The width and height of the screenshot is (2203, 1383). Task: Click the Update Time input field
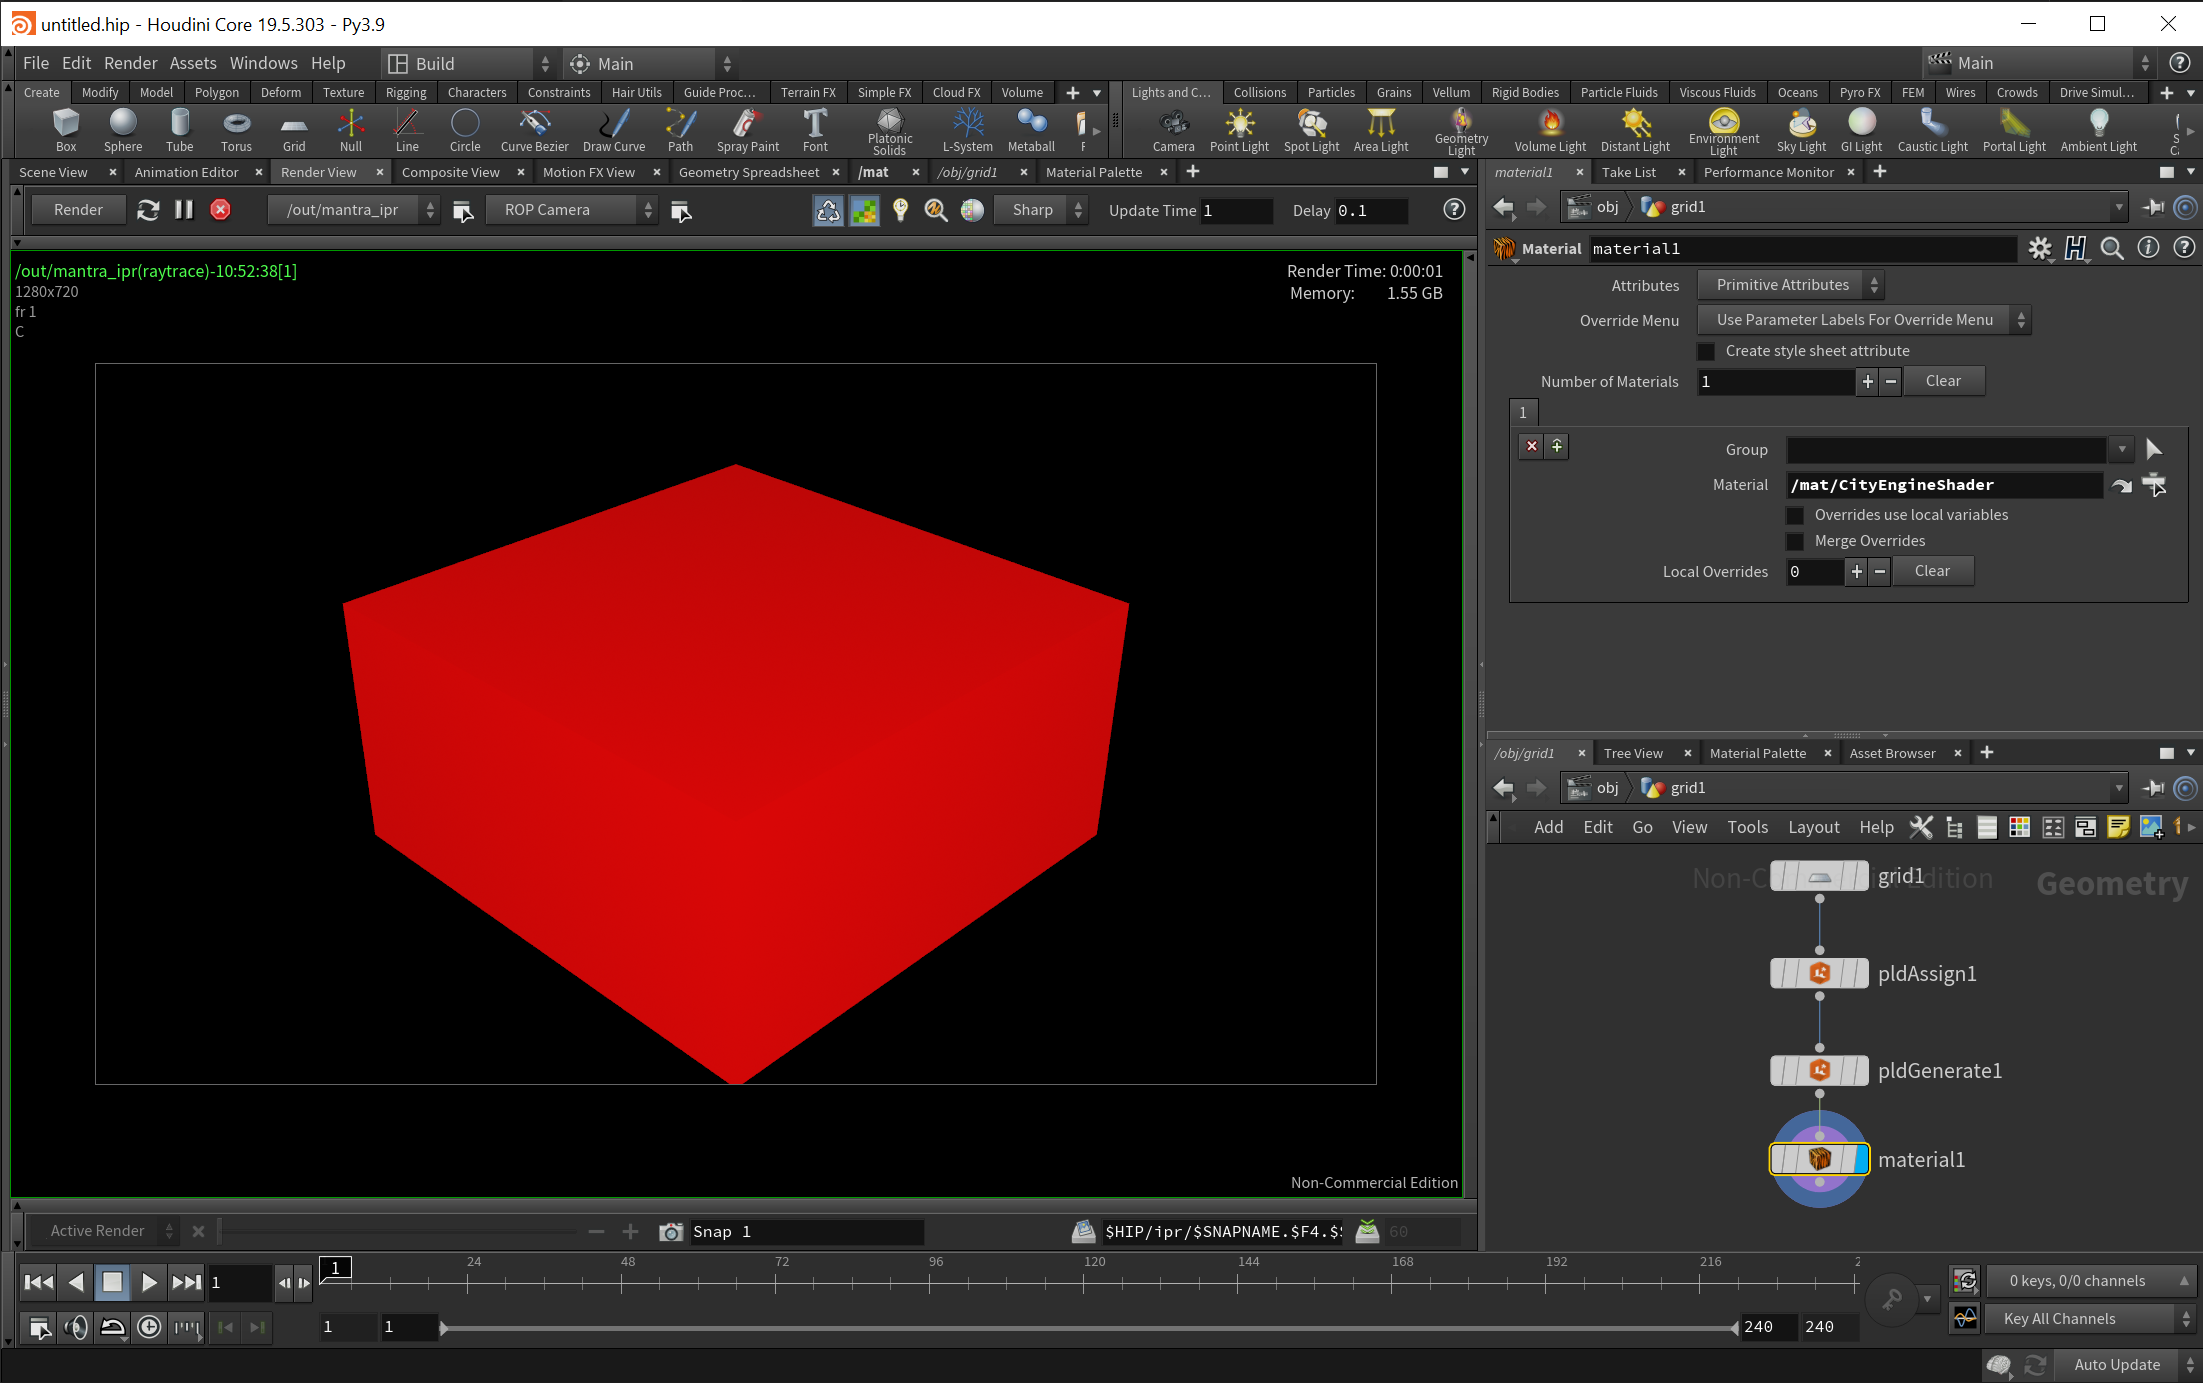coord(1237,210)
